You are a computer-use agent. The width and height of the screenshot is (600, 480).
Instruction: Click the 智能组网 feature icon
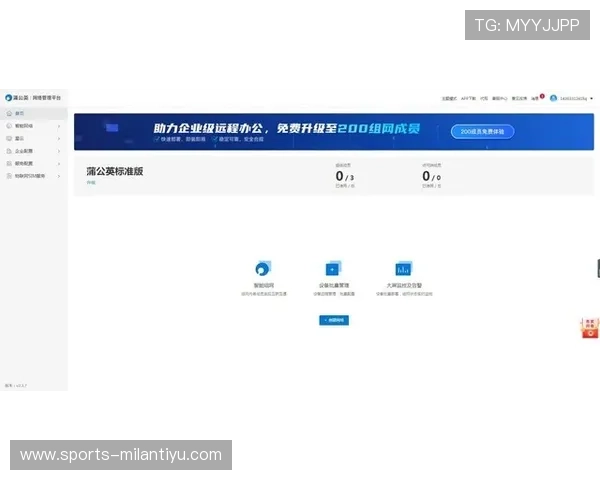click(x=263, y=269)
